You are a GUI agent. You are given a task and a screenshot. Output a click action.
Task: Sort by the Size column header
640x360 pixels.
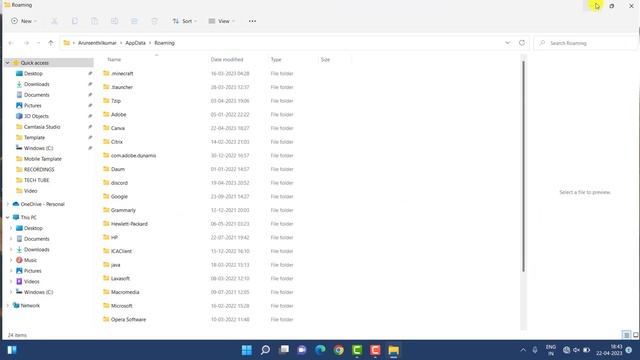[x=325, y=60]
